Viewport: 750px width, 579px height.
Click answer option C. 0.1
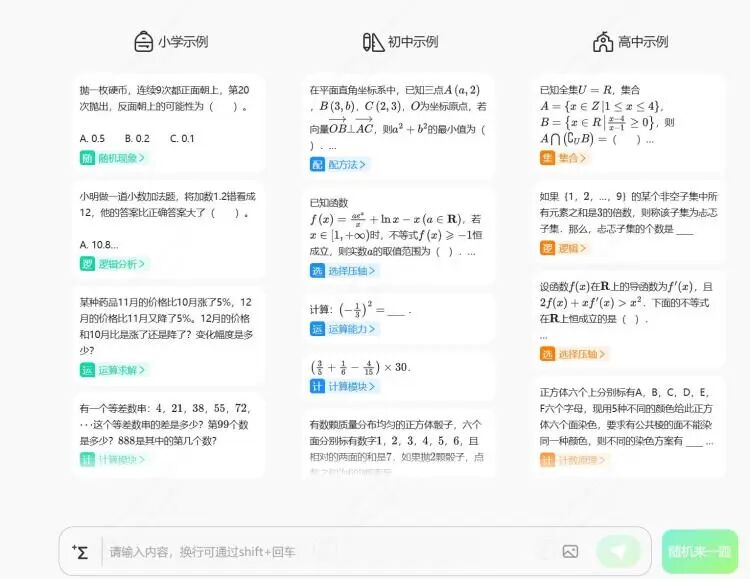click(x=182, y=139)
